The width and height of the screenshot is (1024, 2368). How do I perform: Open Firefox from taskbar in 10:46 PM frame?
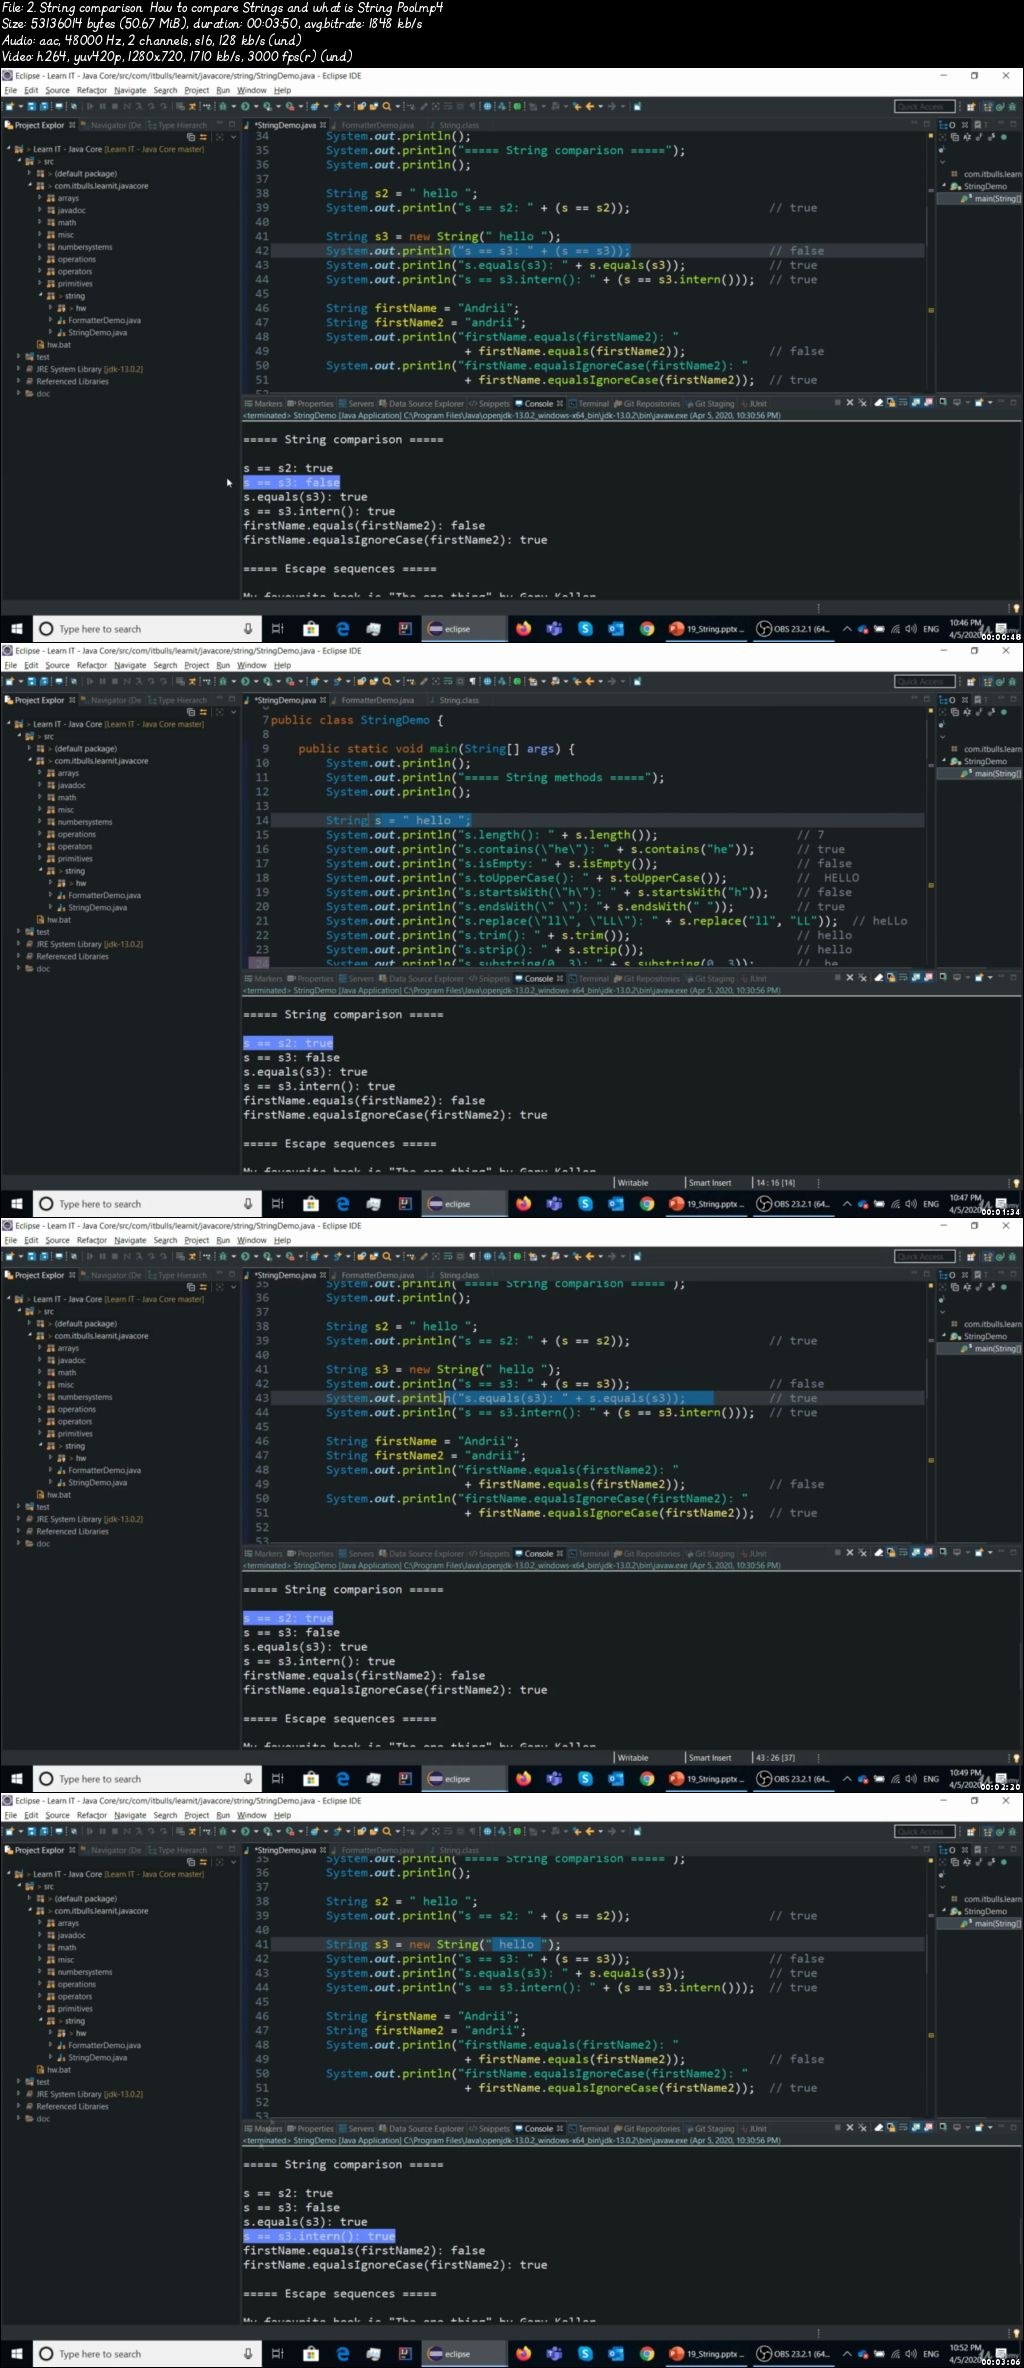point(523,629)
